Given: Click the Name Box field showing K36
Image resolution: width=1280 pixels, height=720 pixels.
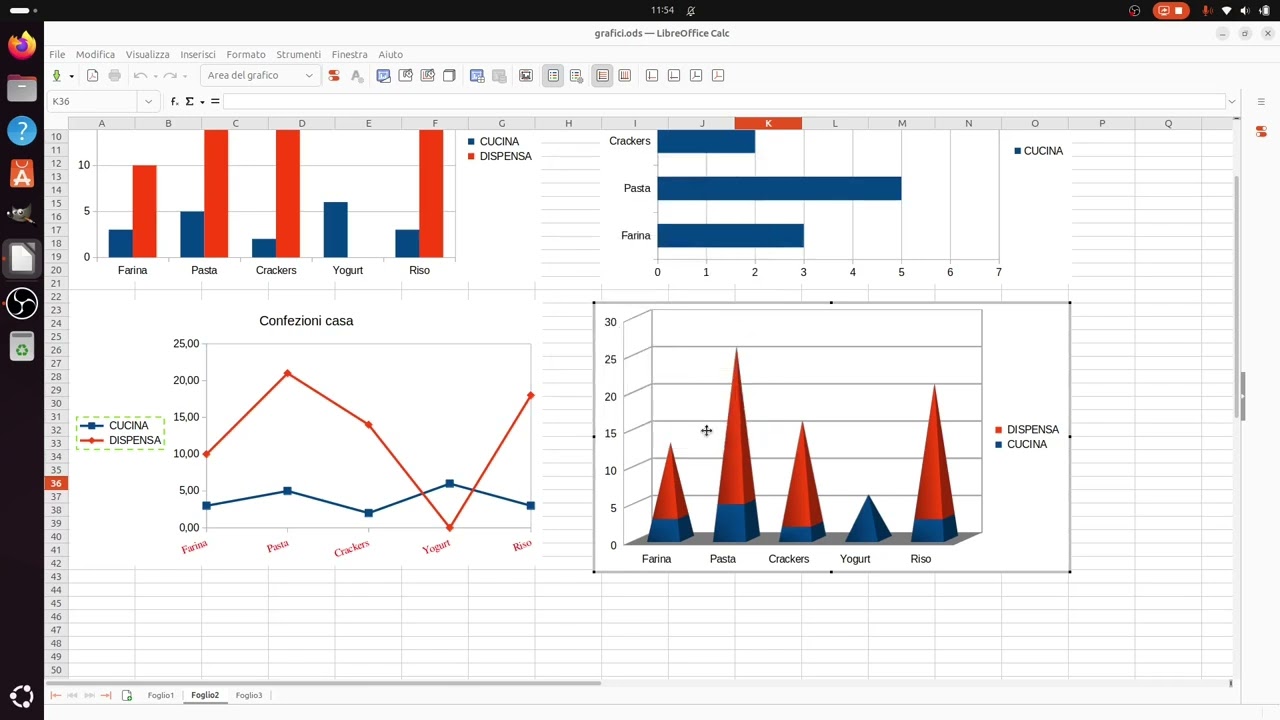Looking at the screenshot, I should (x=93, y=101).
